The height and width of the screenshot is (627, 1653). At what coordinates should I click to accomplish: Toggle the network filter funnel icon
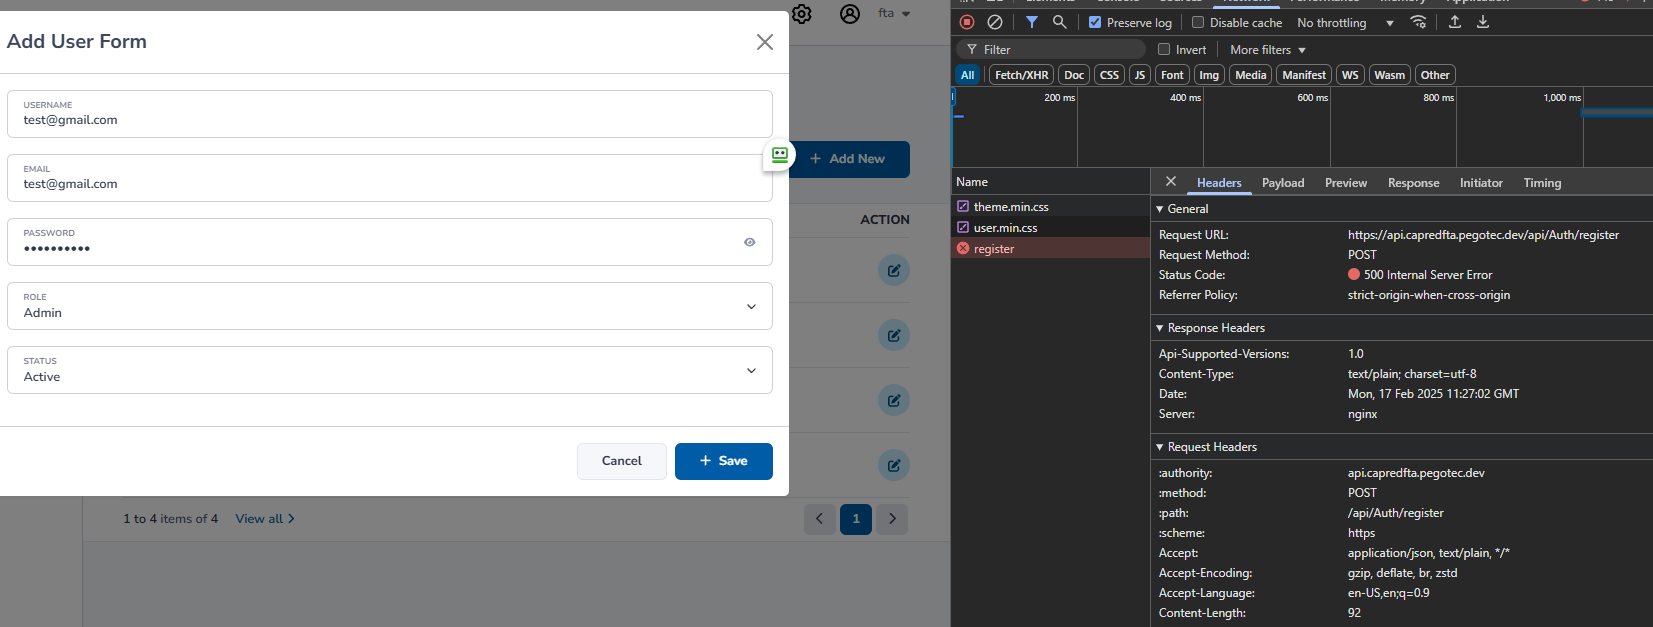click(x=1031, y=22)
